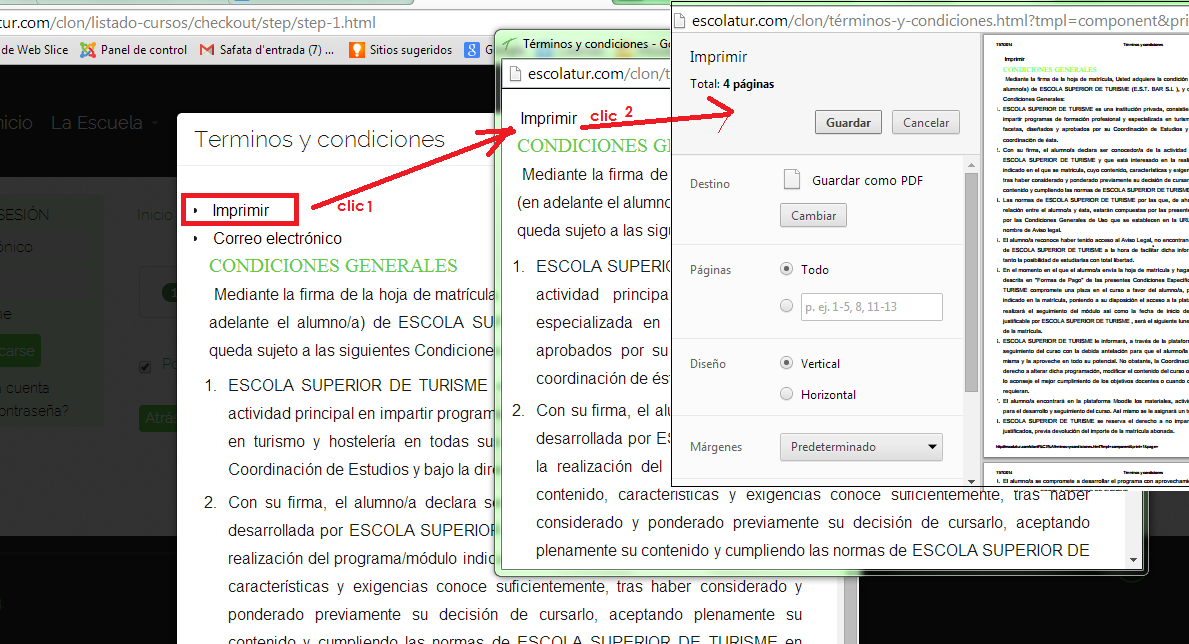The width and height of the screenshot is (1189, 644).
Task: Choose Horizontal layout radio button
Action: point(786,394)
